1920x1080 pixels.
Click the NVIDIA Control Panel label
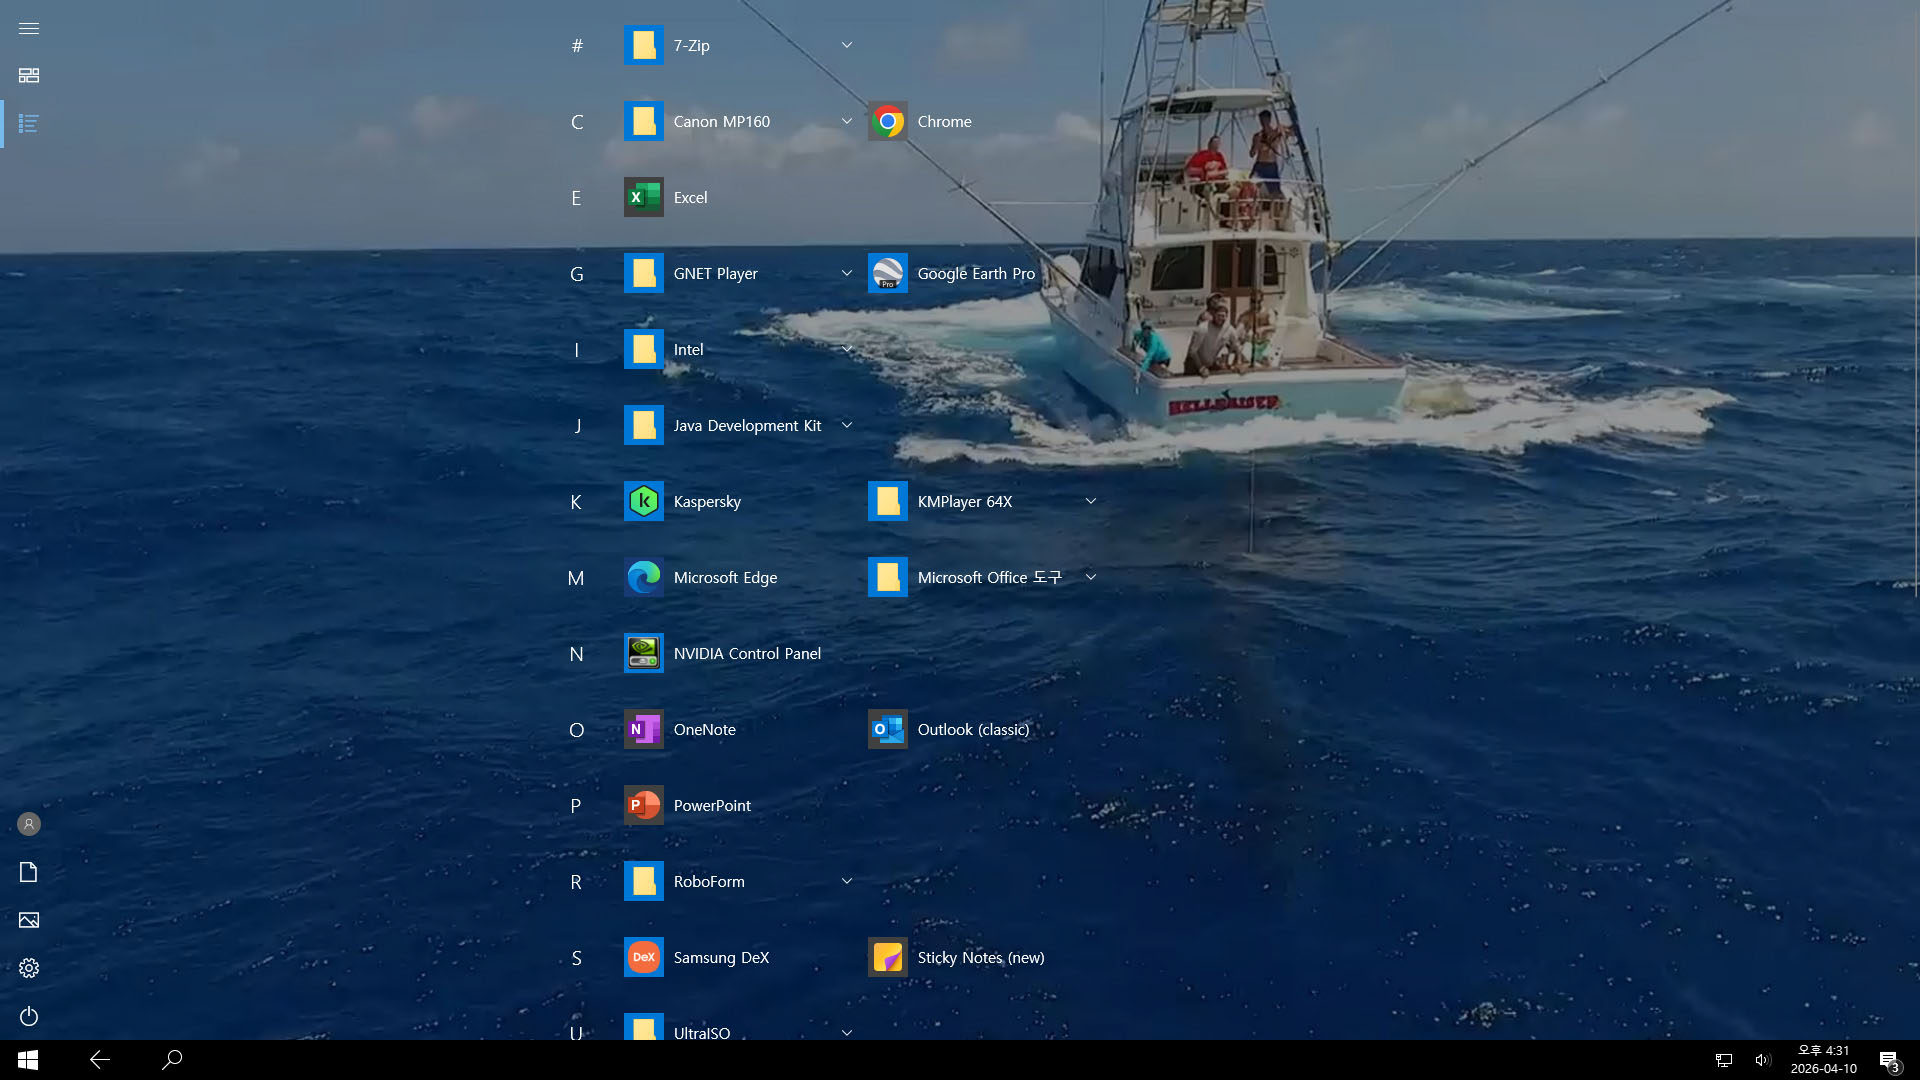[x=747, y=653]
